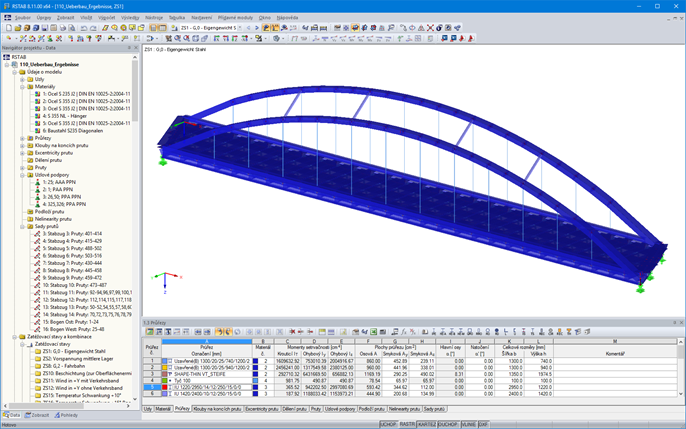Viewport: 686px width, 429px height.
Task: Switch to Pohledy navigator tab
Action: 66,415
